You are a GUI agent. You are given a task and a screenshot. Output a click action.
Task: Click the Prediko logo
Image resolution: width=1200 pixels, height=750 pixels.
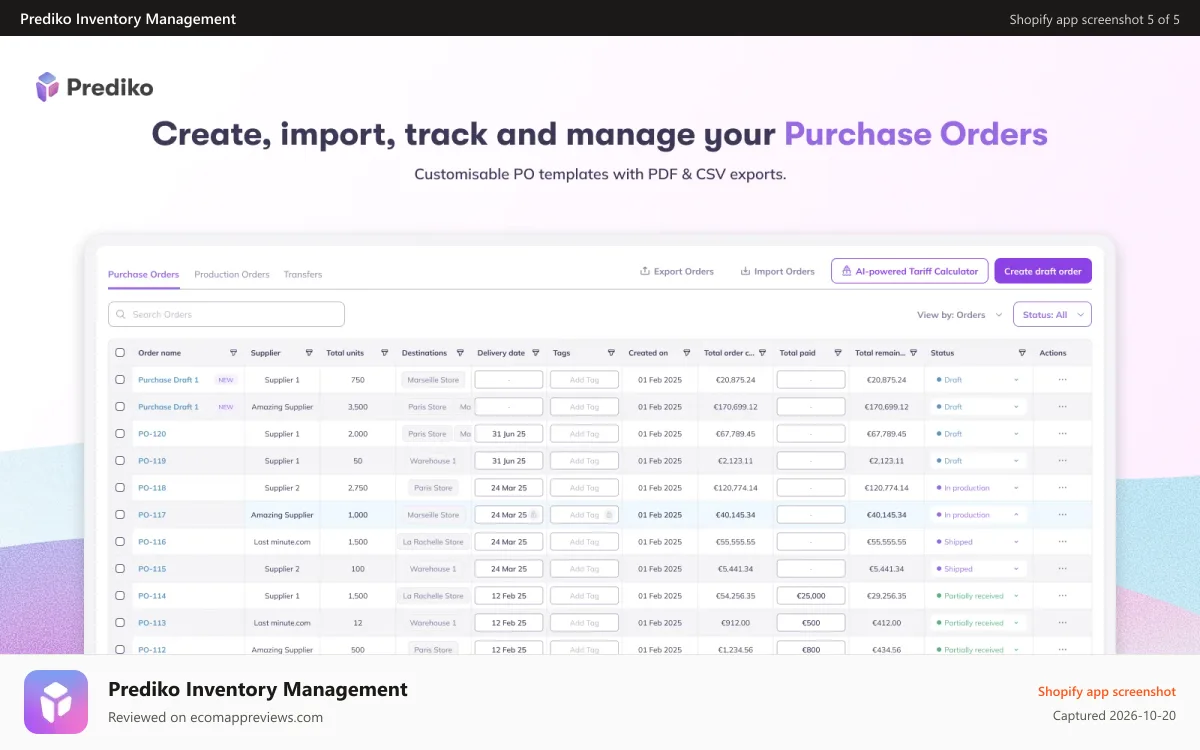click(x=94, y=87)
